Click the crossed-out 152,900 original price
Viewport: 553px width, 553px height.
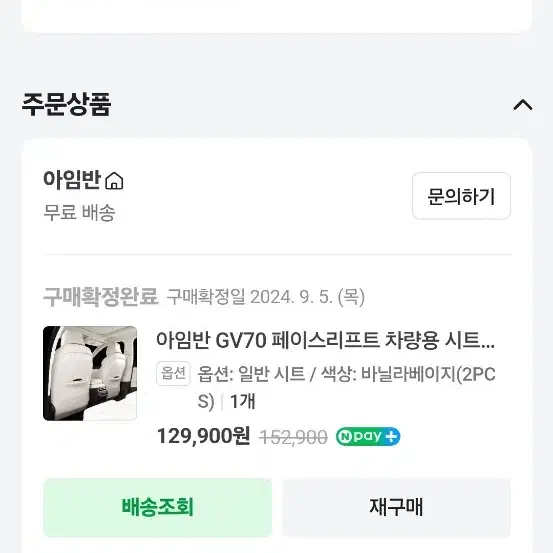pos(293,437)
